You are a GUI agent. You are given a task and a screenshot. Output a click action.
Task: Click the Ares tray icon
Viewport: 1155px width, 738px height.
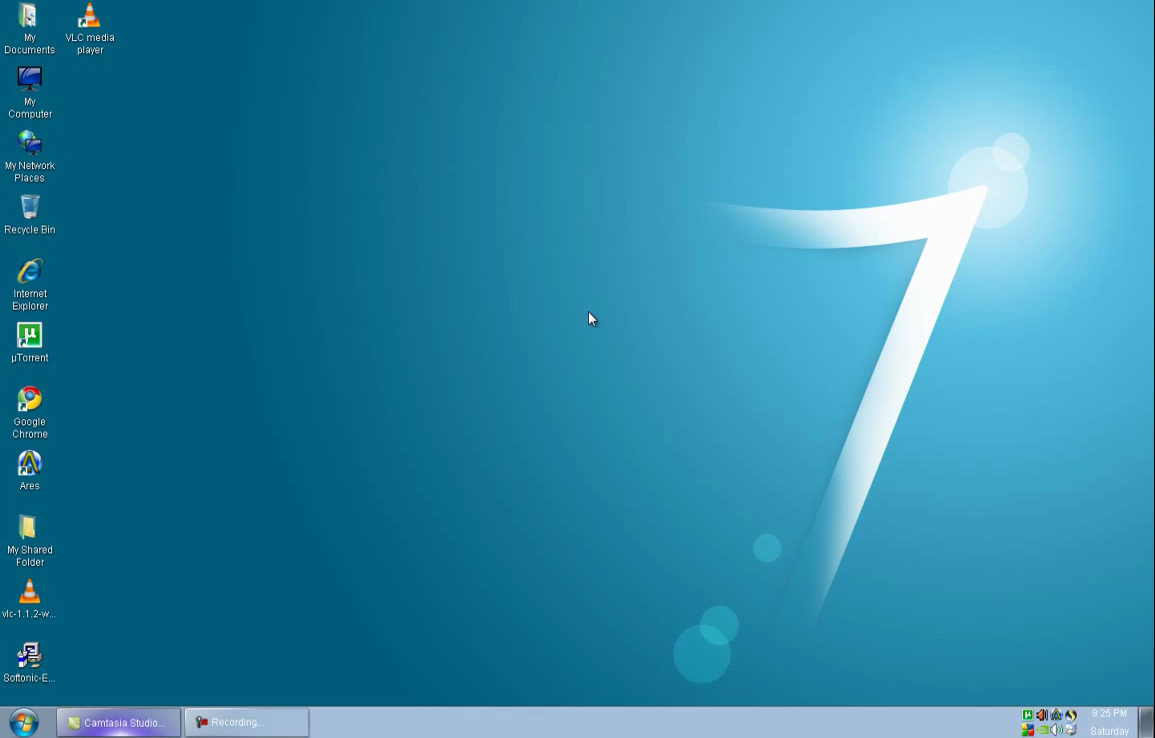(1056, 714)
